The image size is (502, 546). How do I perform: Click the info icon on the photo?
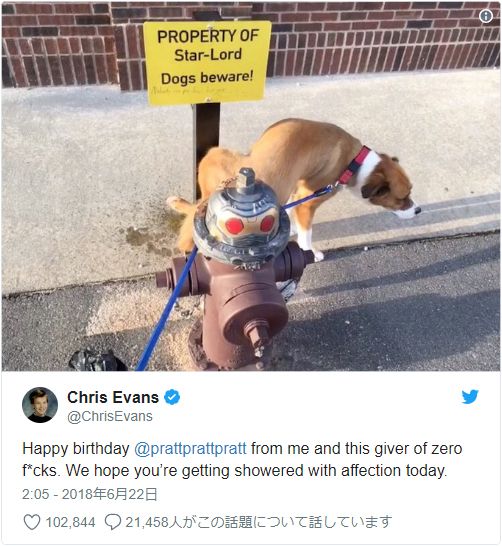point(486,16)
